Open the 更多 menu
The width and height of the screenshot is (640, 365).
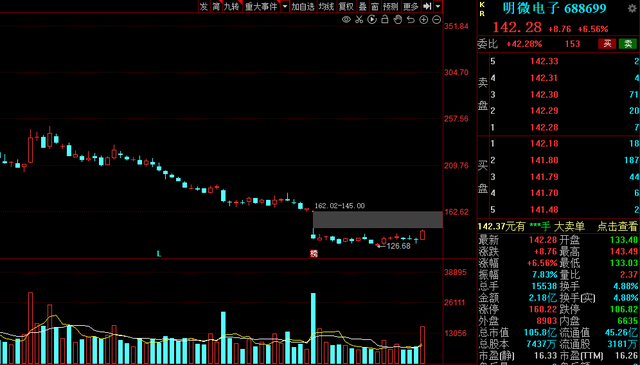point(411,6)
